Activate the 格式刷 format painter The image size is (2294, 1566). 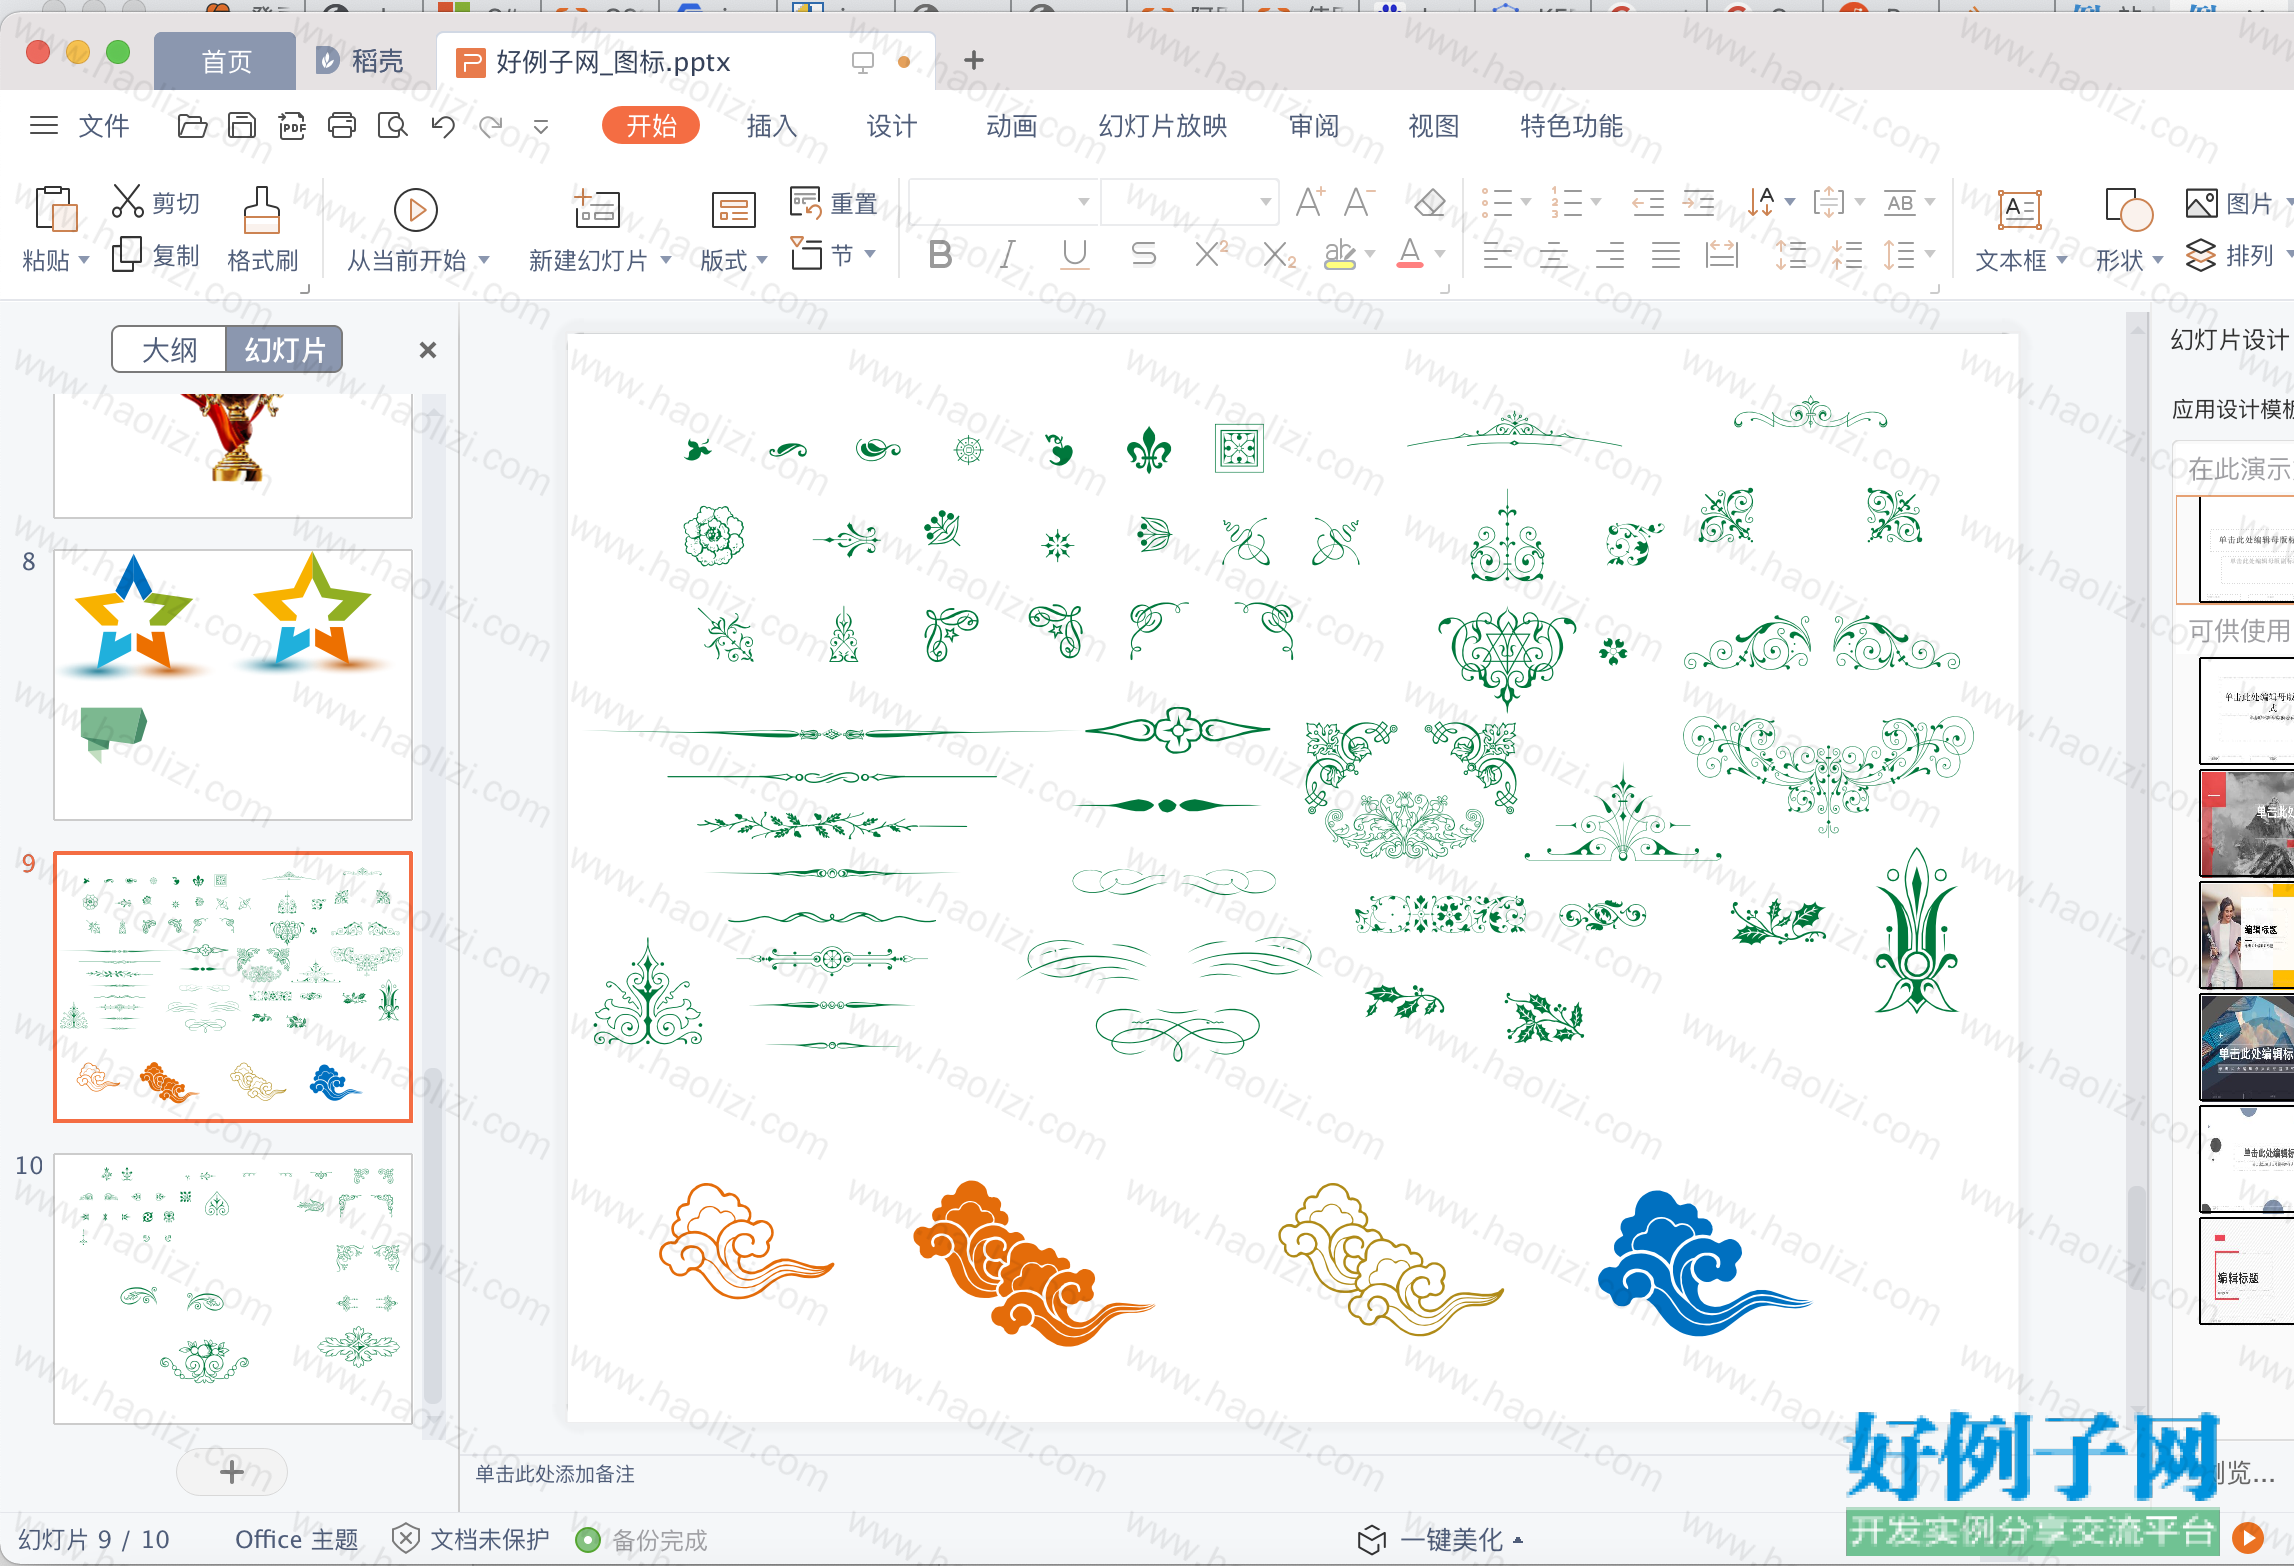click(262, 230)
